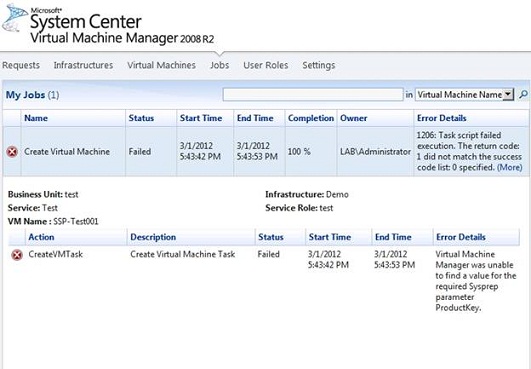
Task: Select the 'Create Virtual Machine' job name
Action: [67, 152]
